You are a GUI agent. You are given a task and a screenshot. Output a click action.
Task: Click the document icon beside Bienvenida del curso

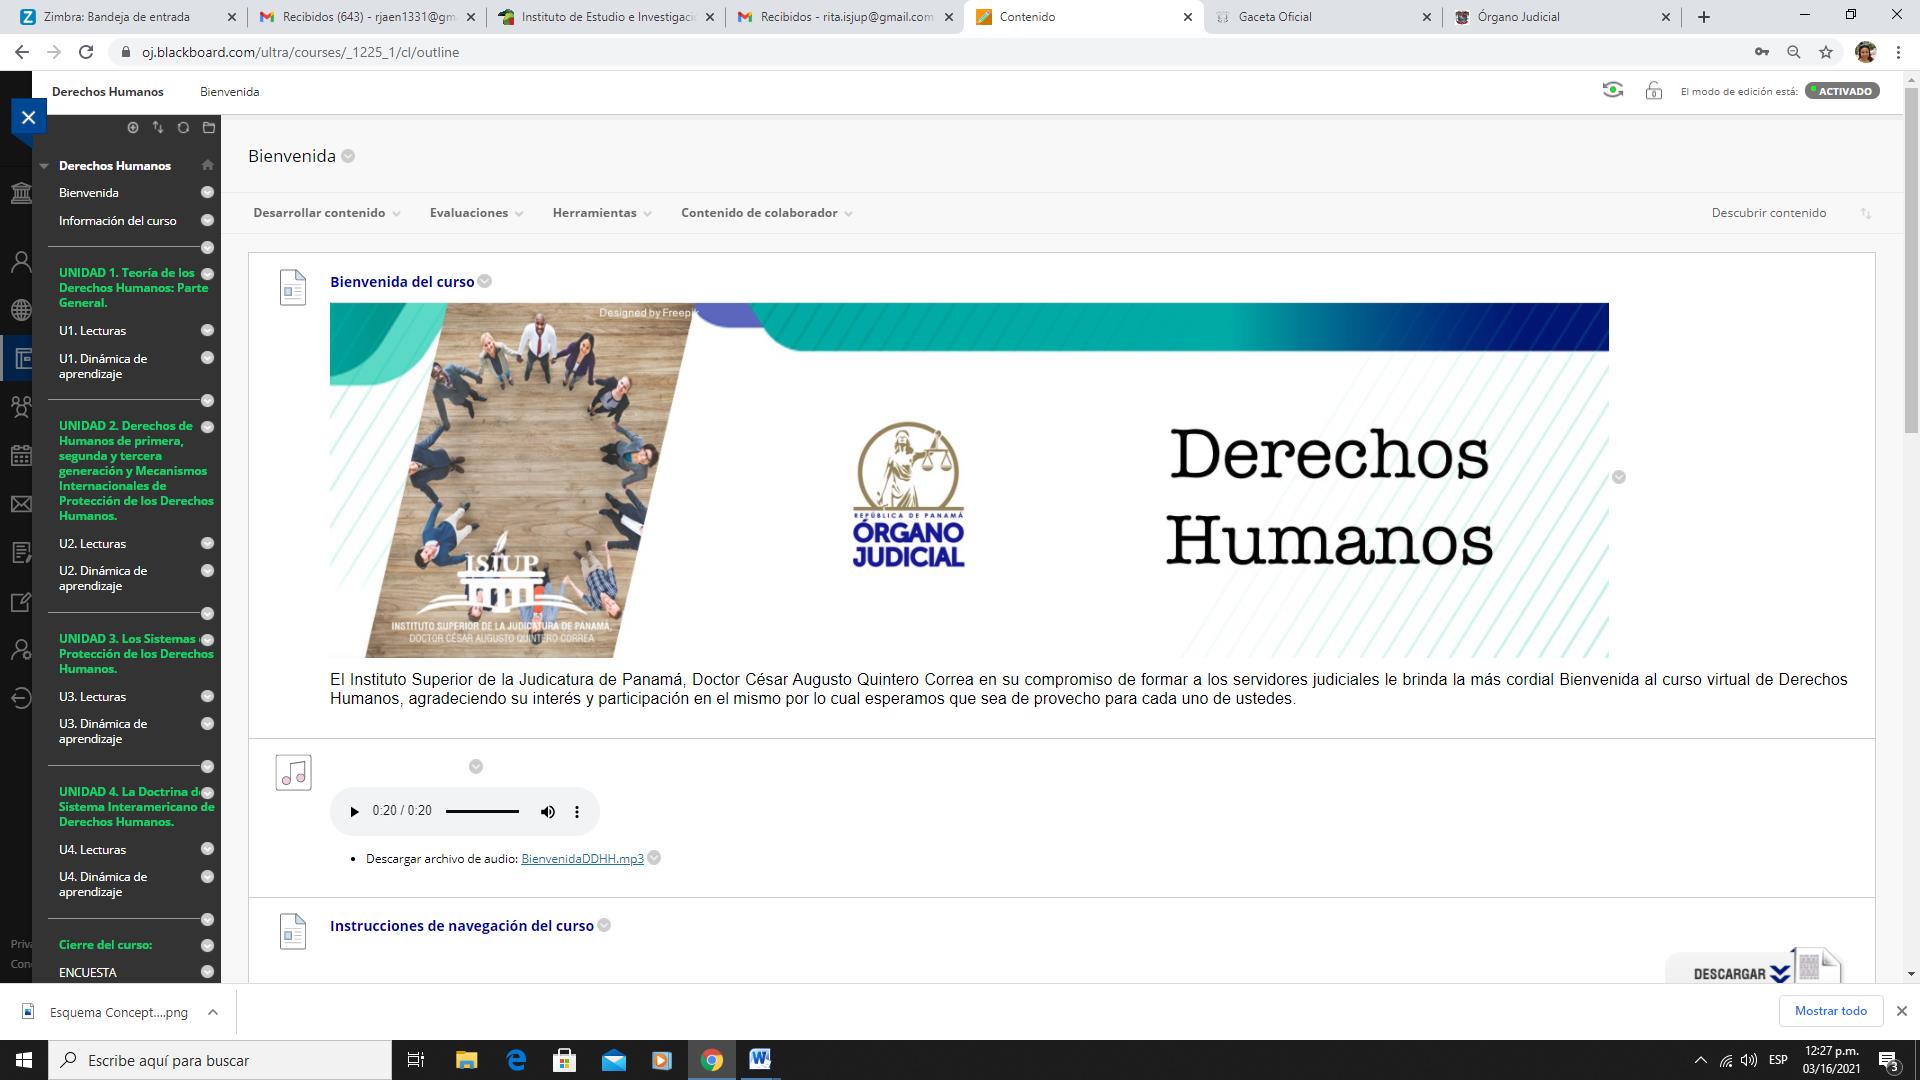pyautogui.click(x=293, y=288)
